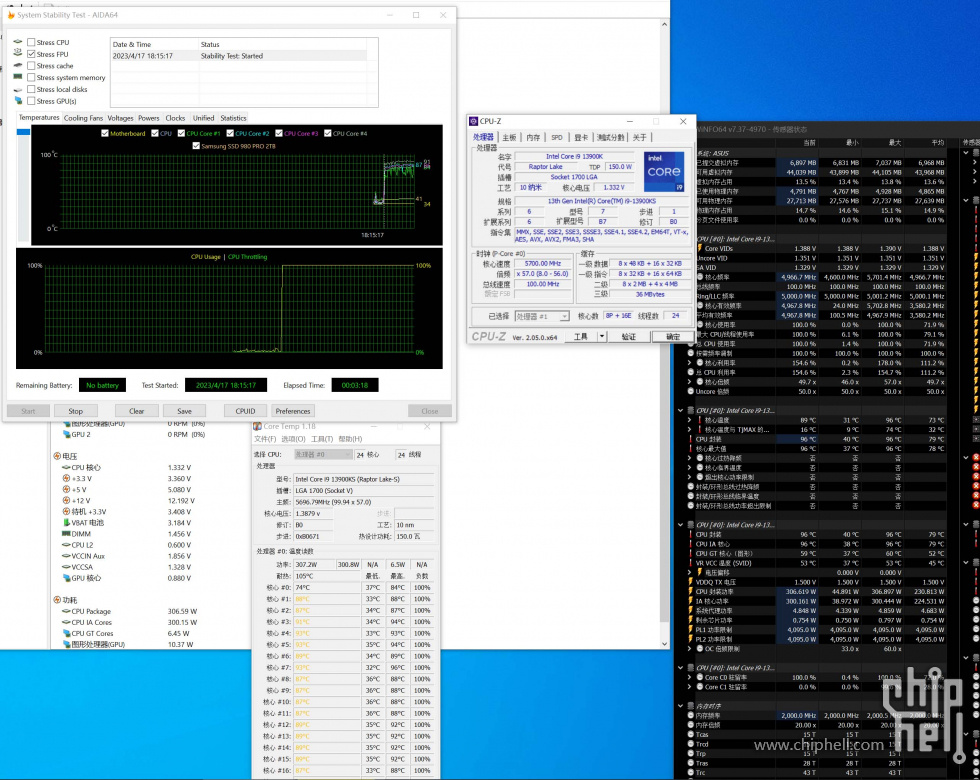Click the memory stick icon beside Stress system memory
The image size is (980, 780).
pyautogui.click(x=18, y=77)
